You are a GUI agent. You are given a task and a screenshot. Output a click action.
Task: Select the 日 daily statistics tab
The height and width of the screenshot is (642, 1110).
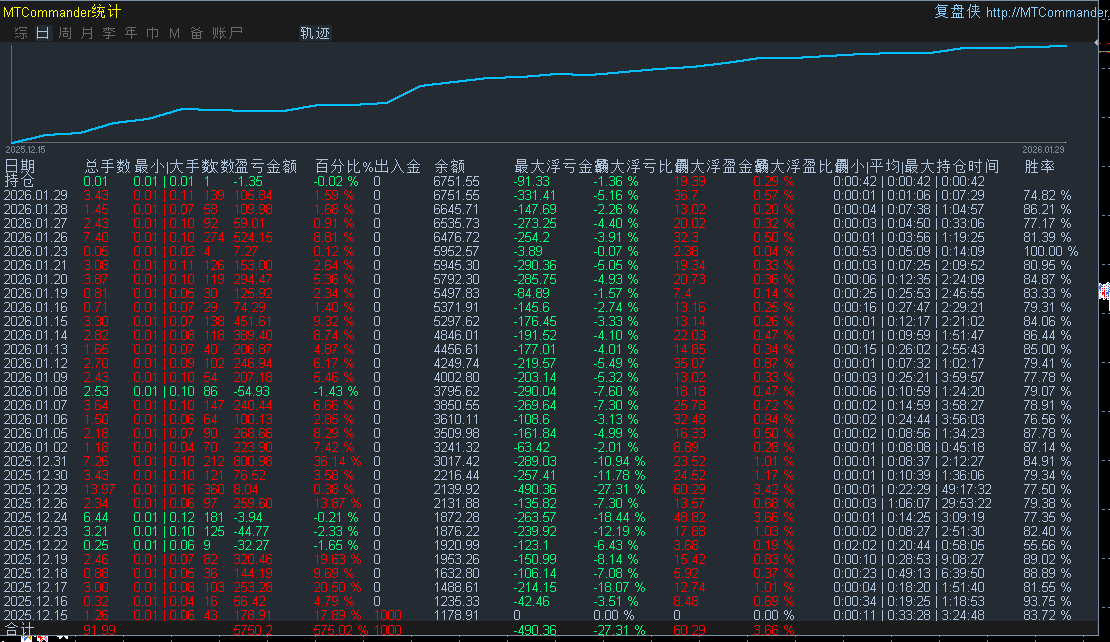coord(42,33)
